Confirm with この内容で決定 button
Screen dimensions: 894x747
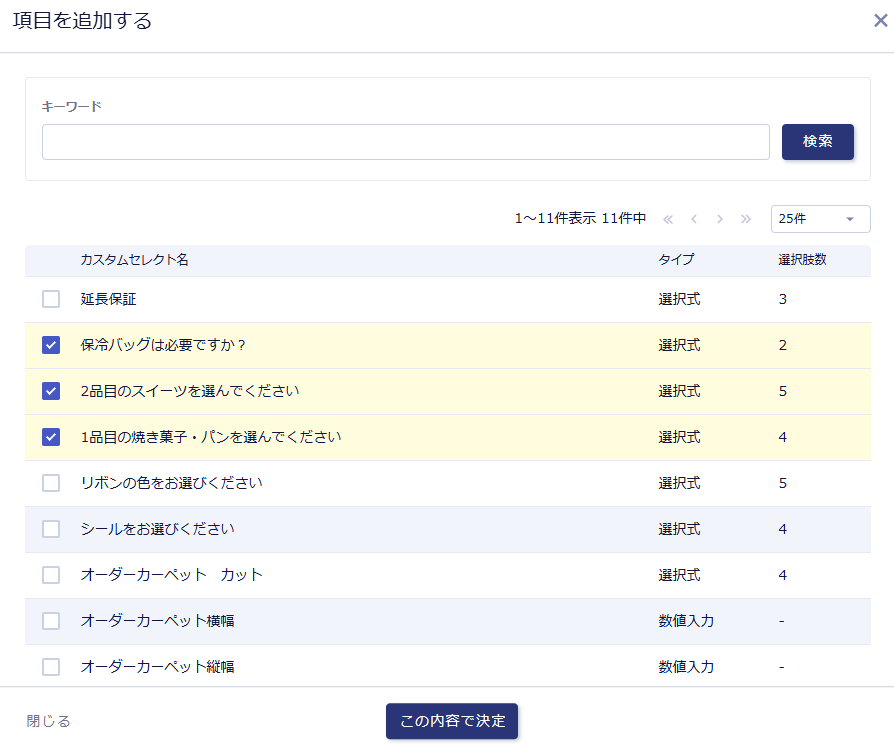point(452,721)
